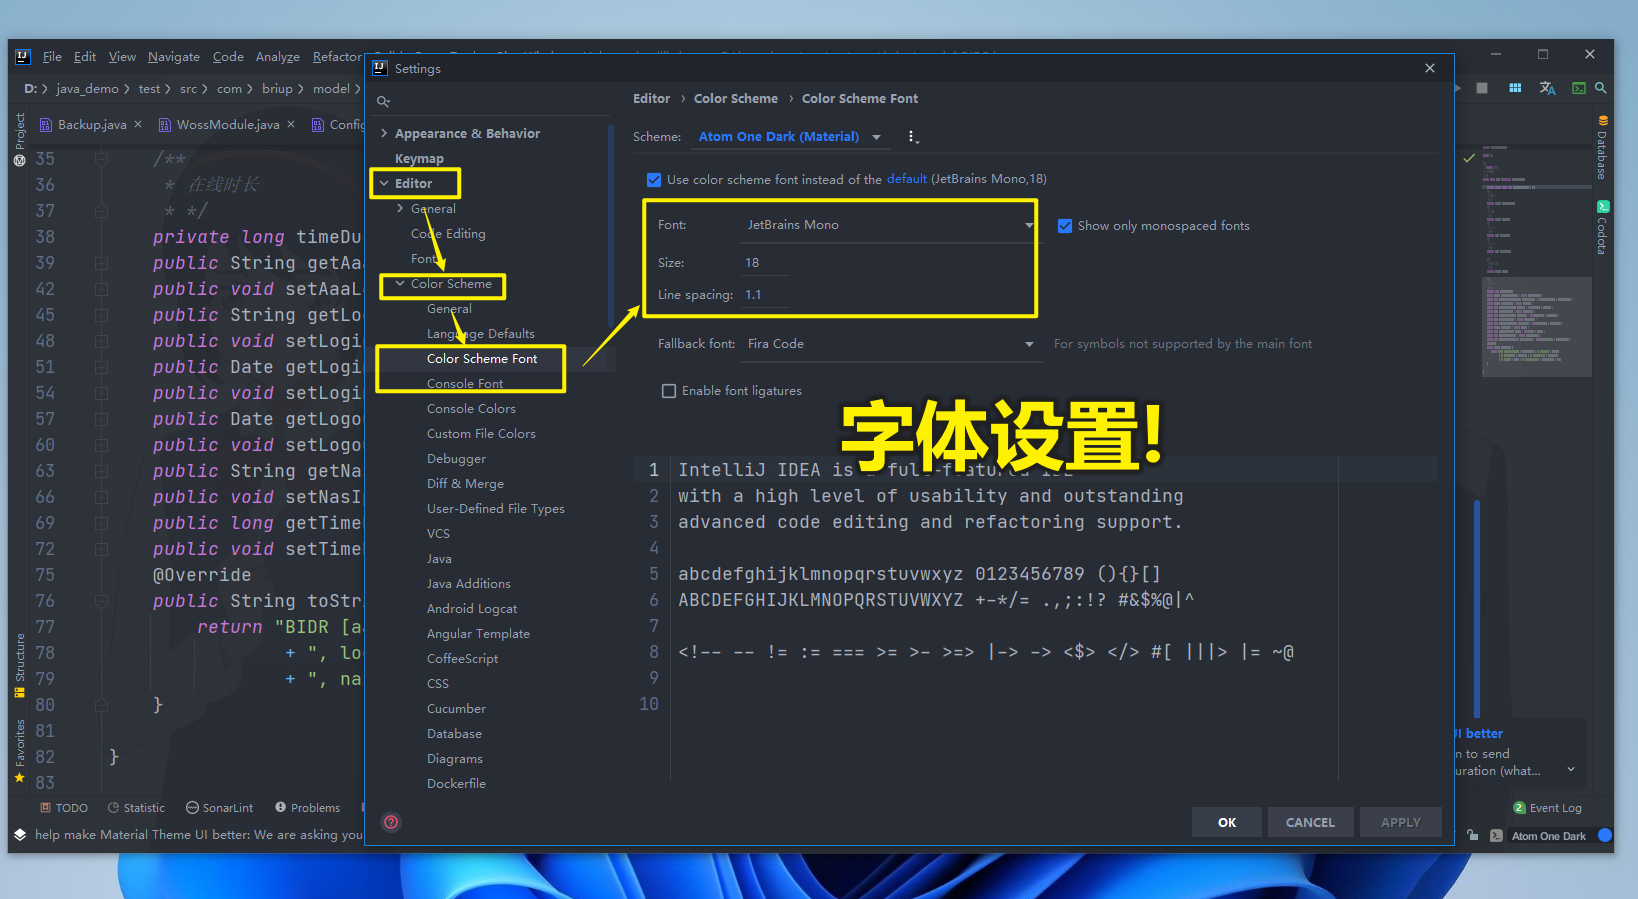
Task: Click the default font link
Action: (906, 179)
